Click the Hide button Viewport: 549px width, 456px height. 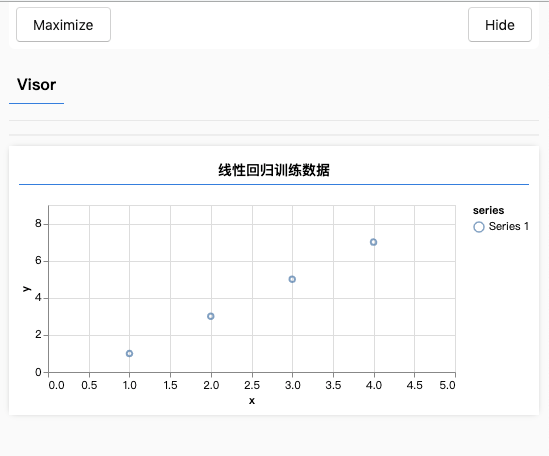pos(500,25)
